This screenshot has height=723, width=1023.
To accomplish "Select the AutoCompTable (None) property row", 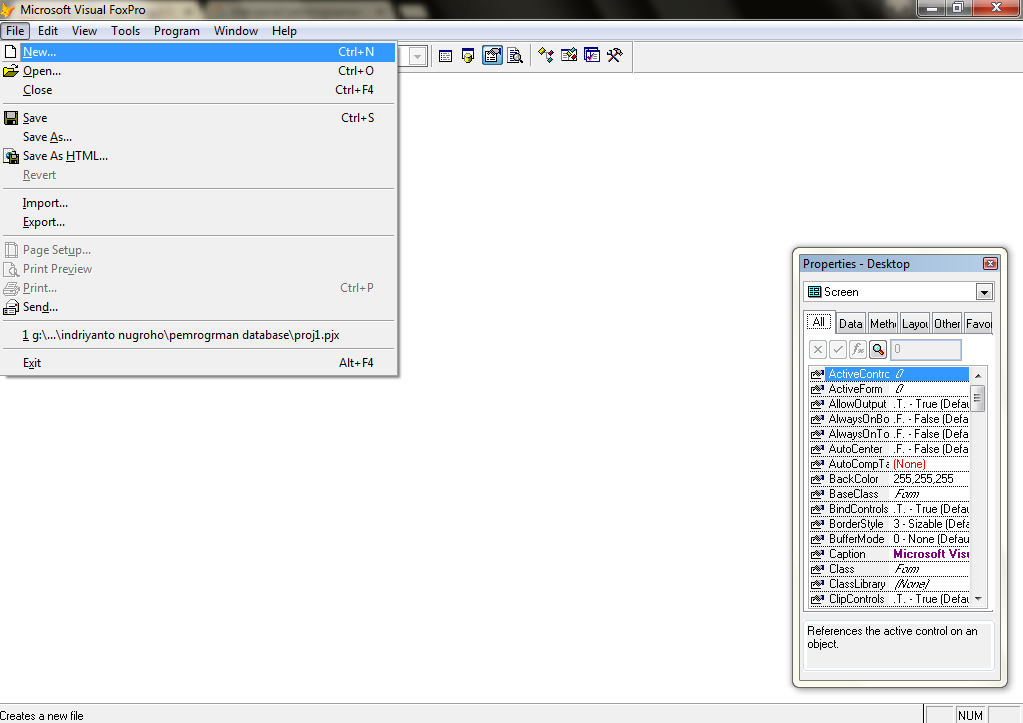I will (889, 464).
